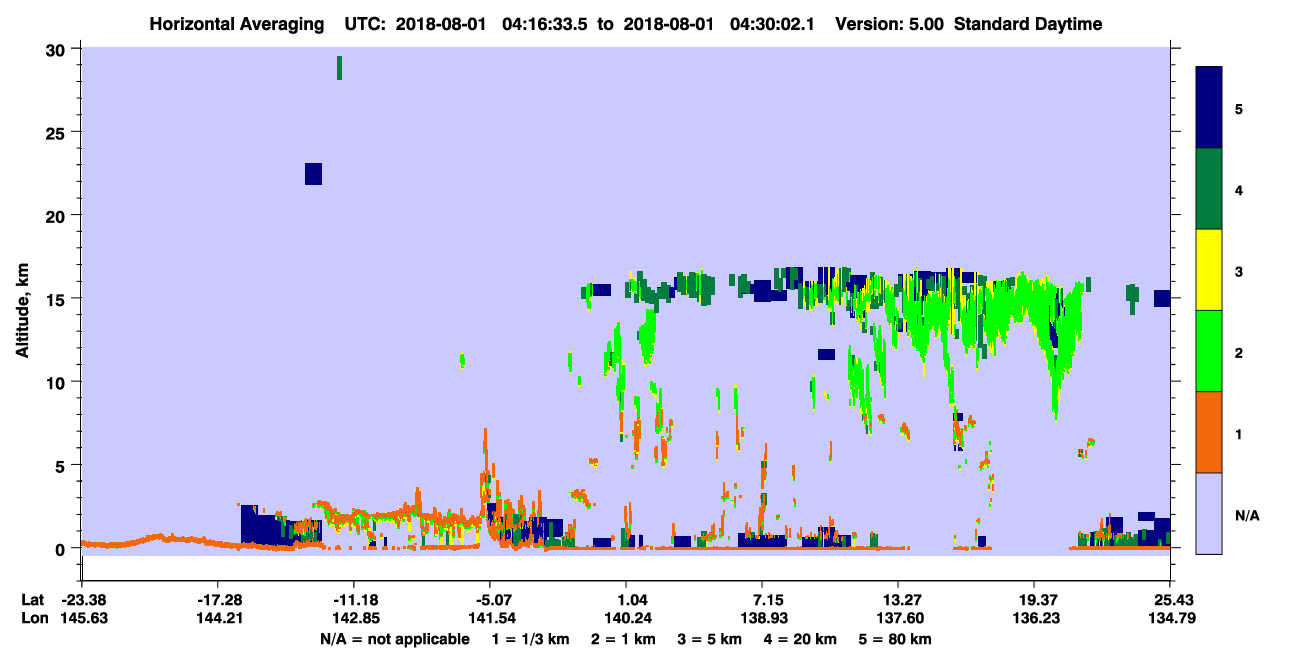Click the isolated dark blue square near 22 km
The height and width of the screenshot is (667, 1300).
pos(313,174)
